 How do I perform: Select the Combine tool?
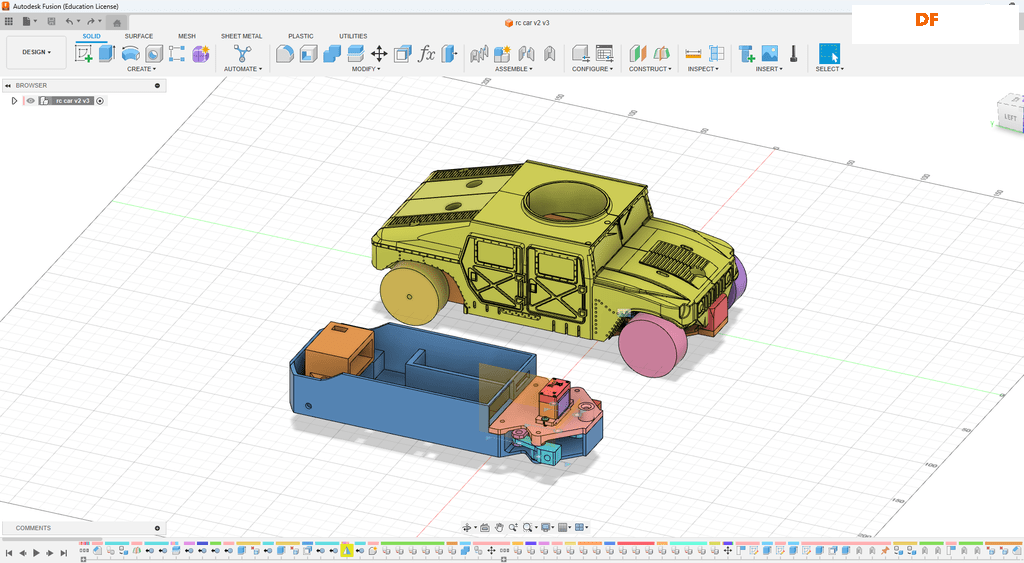332,54
